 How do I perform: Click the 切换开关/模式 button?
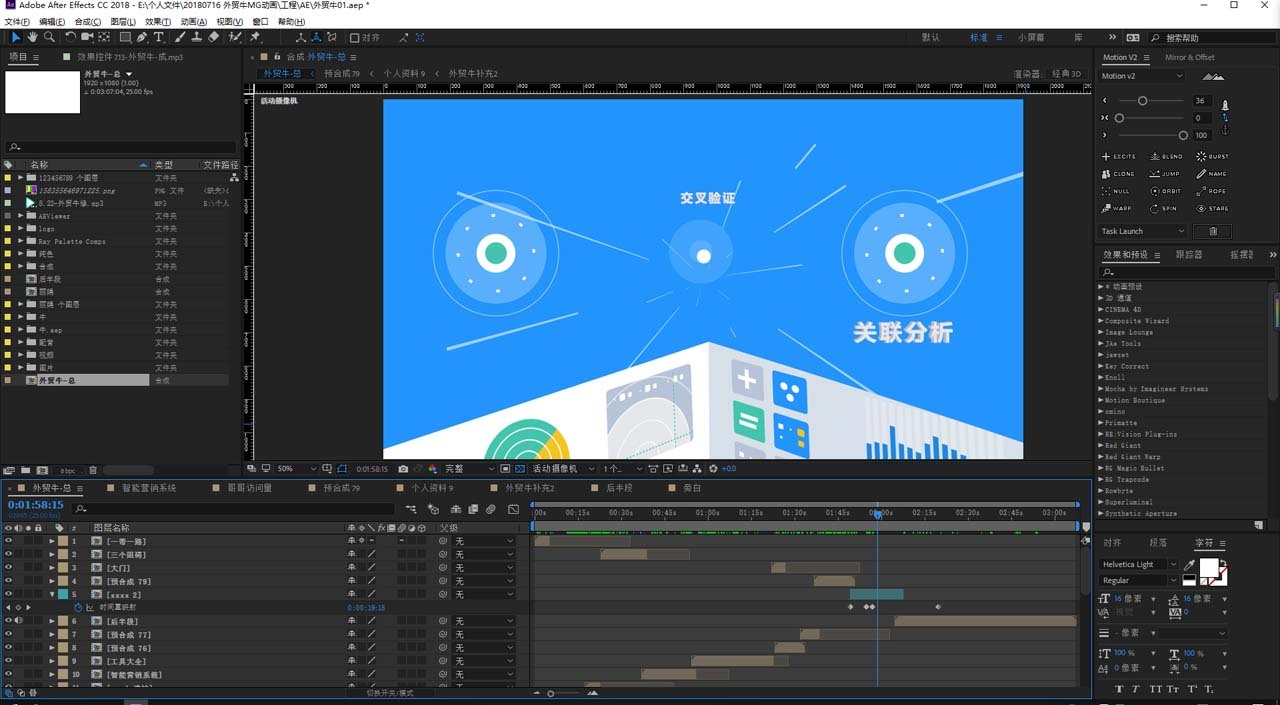point(390,692)
